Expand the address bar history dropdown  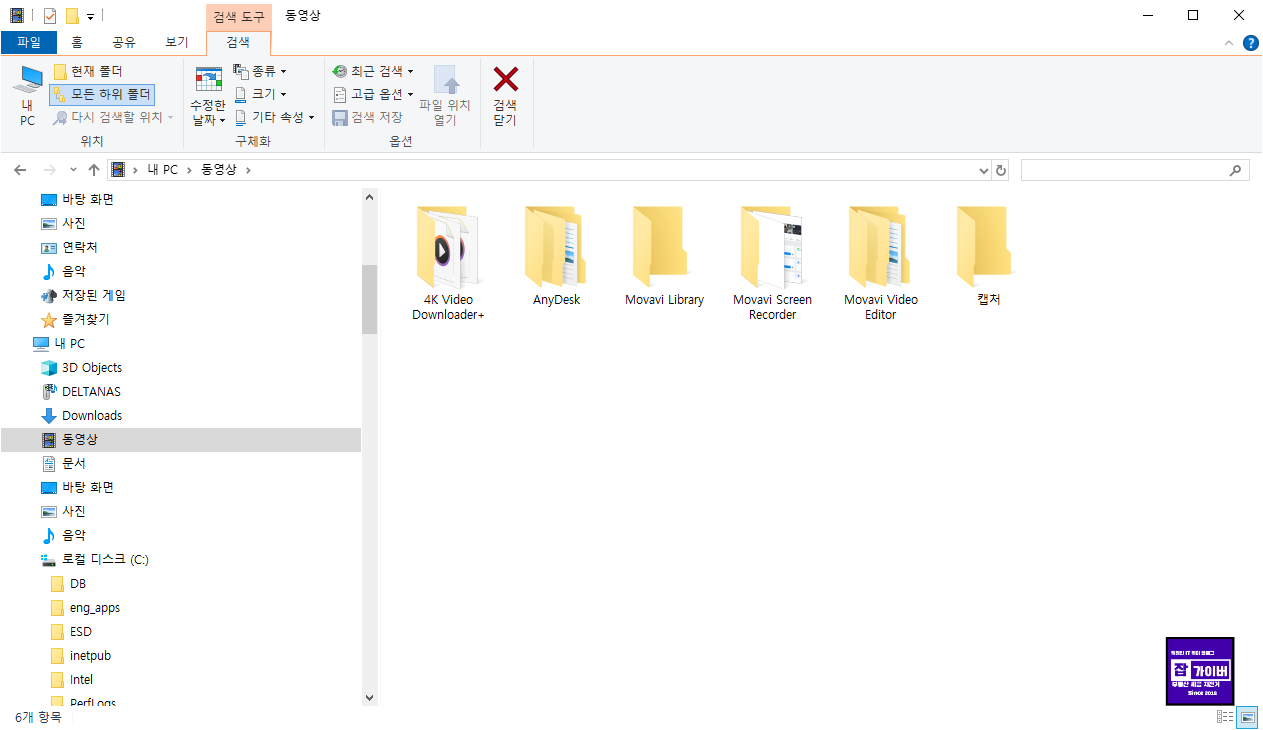coord(983,170)
